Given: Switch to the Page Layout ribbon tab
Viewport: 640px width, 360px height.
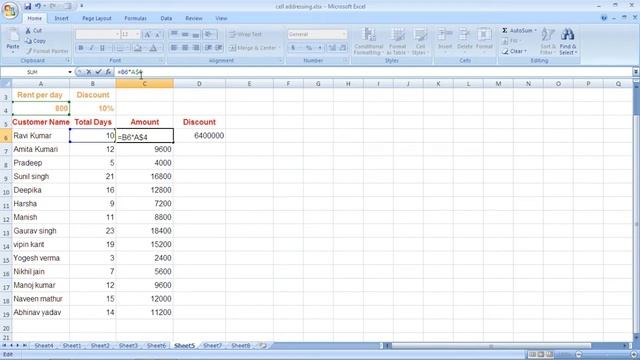Looking at the screenshot, I should (97, 18).
